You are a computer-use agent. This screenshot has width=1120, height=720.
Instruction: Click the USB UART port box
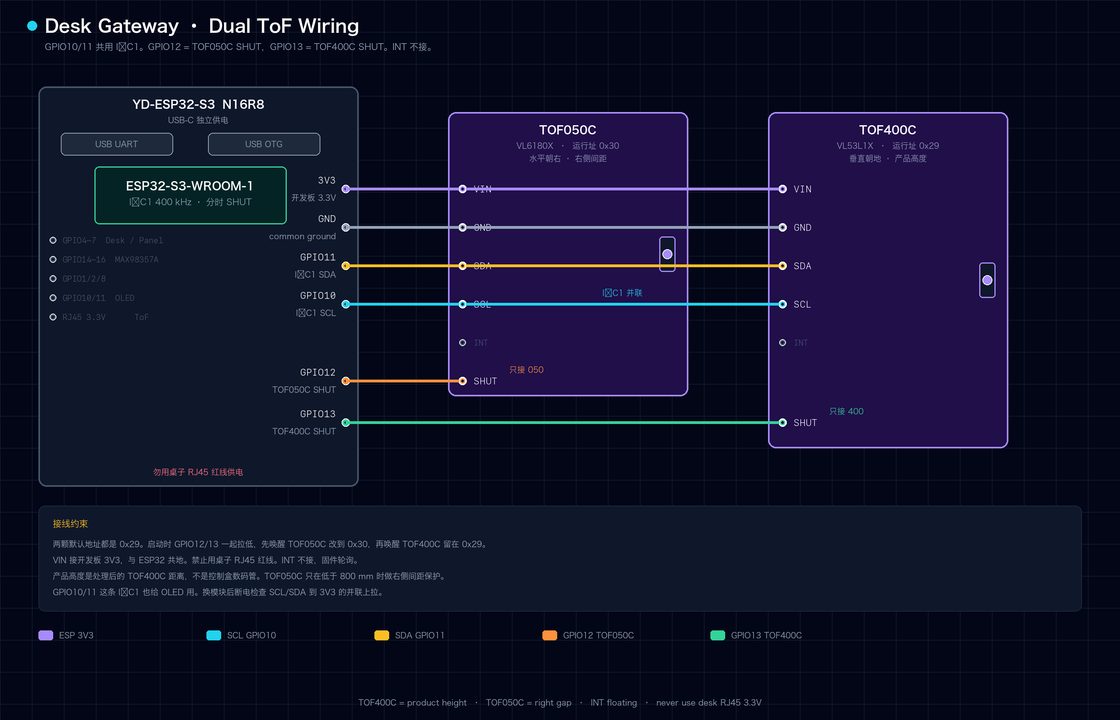(116, 144)
